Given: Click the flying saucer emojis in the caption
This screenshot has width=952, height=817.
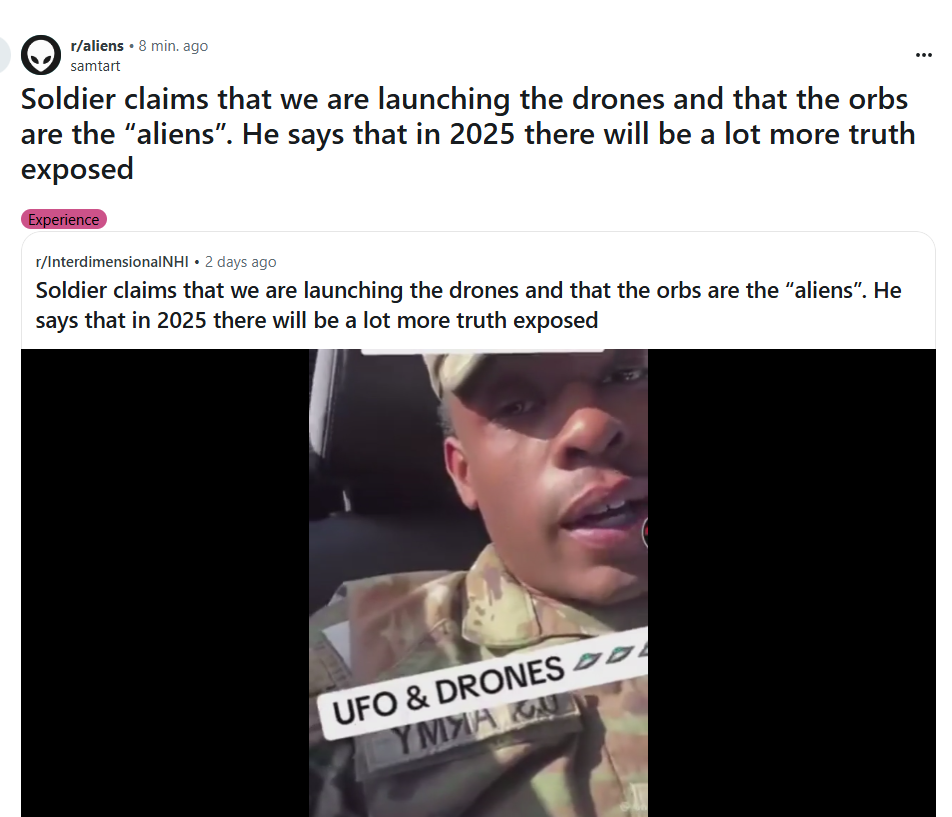Looking at the screenshot, I should [x=610, y=656].
